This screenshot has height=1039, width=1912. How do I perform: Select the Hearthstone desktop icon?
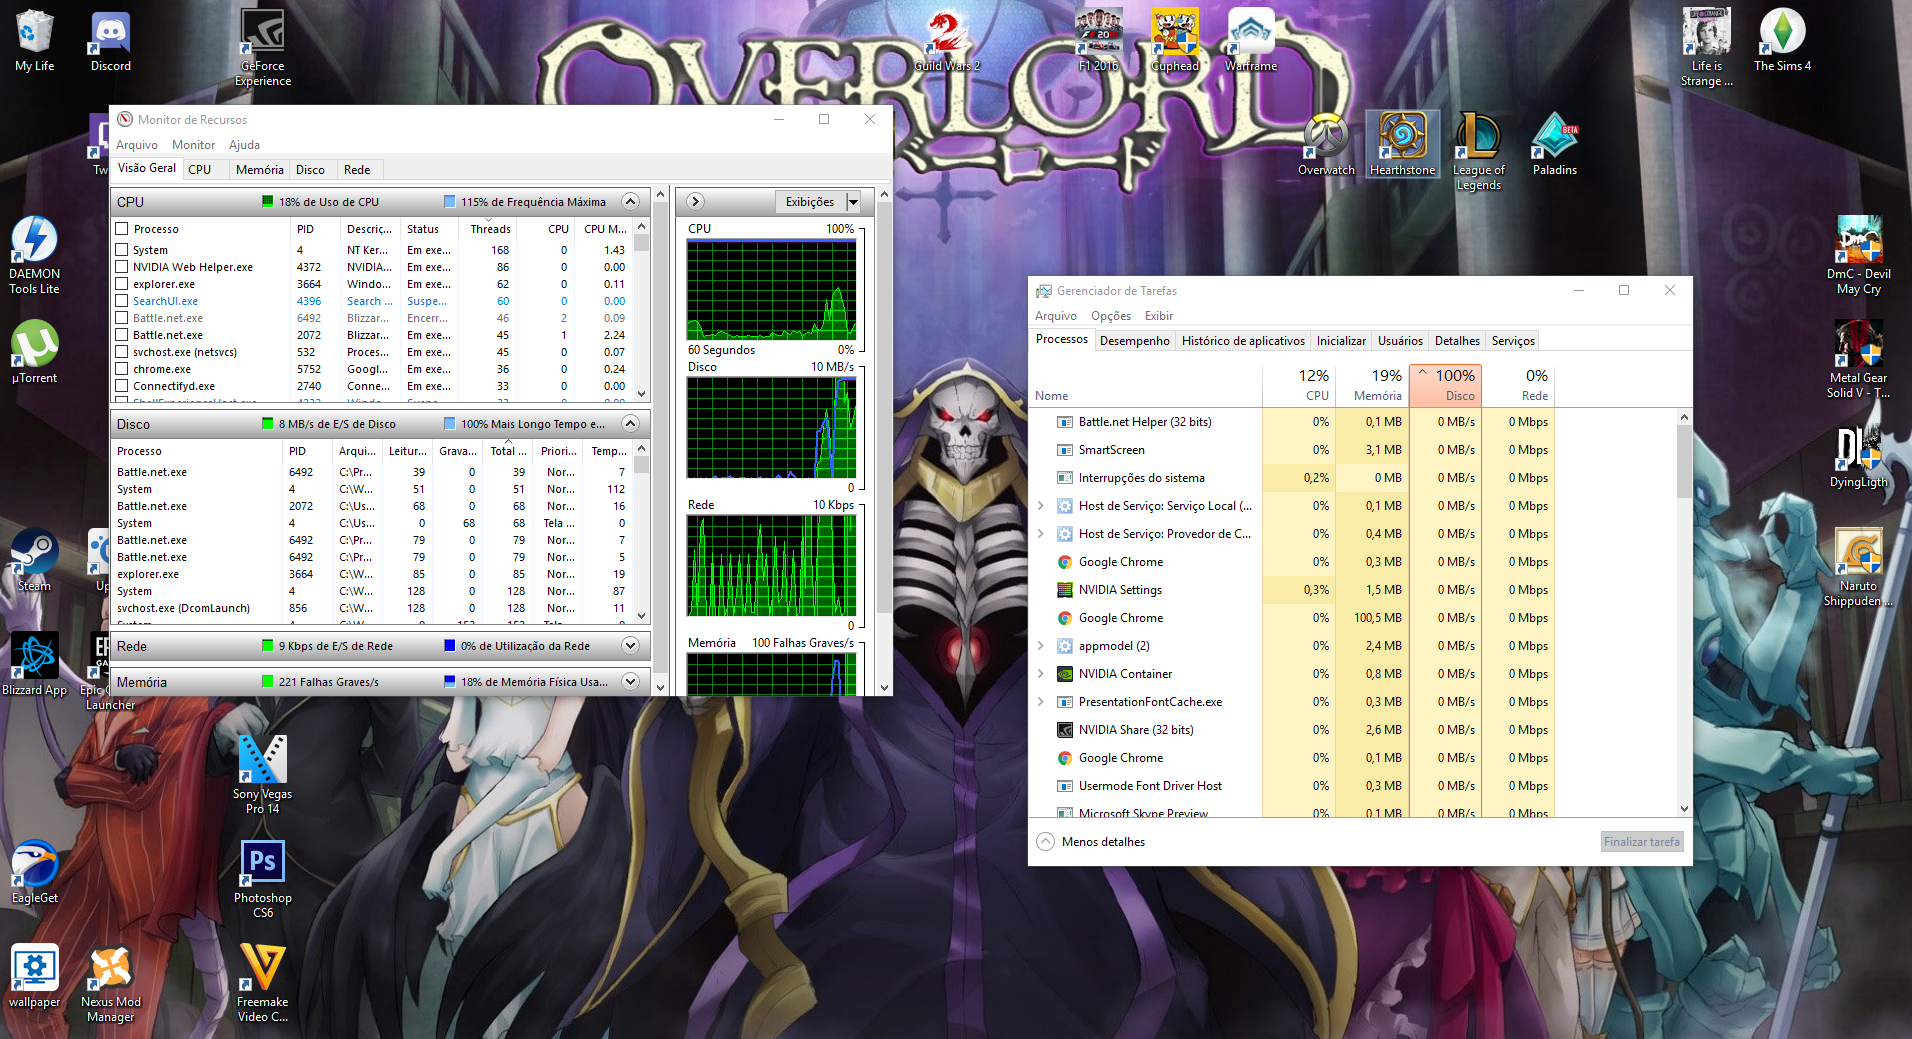pos(1402,145)
